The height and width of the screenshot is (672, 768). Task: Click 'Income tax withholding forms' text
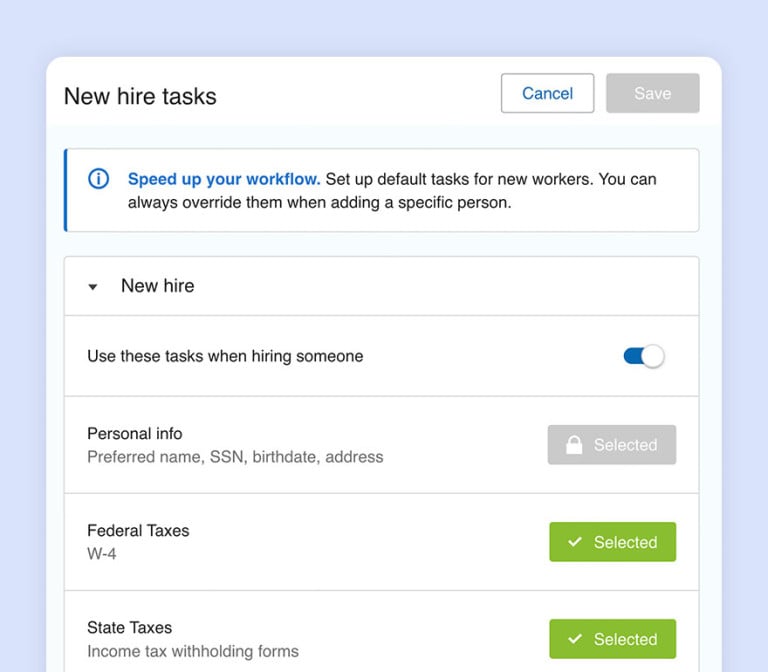[x=193, y=651]
